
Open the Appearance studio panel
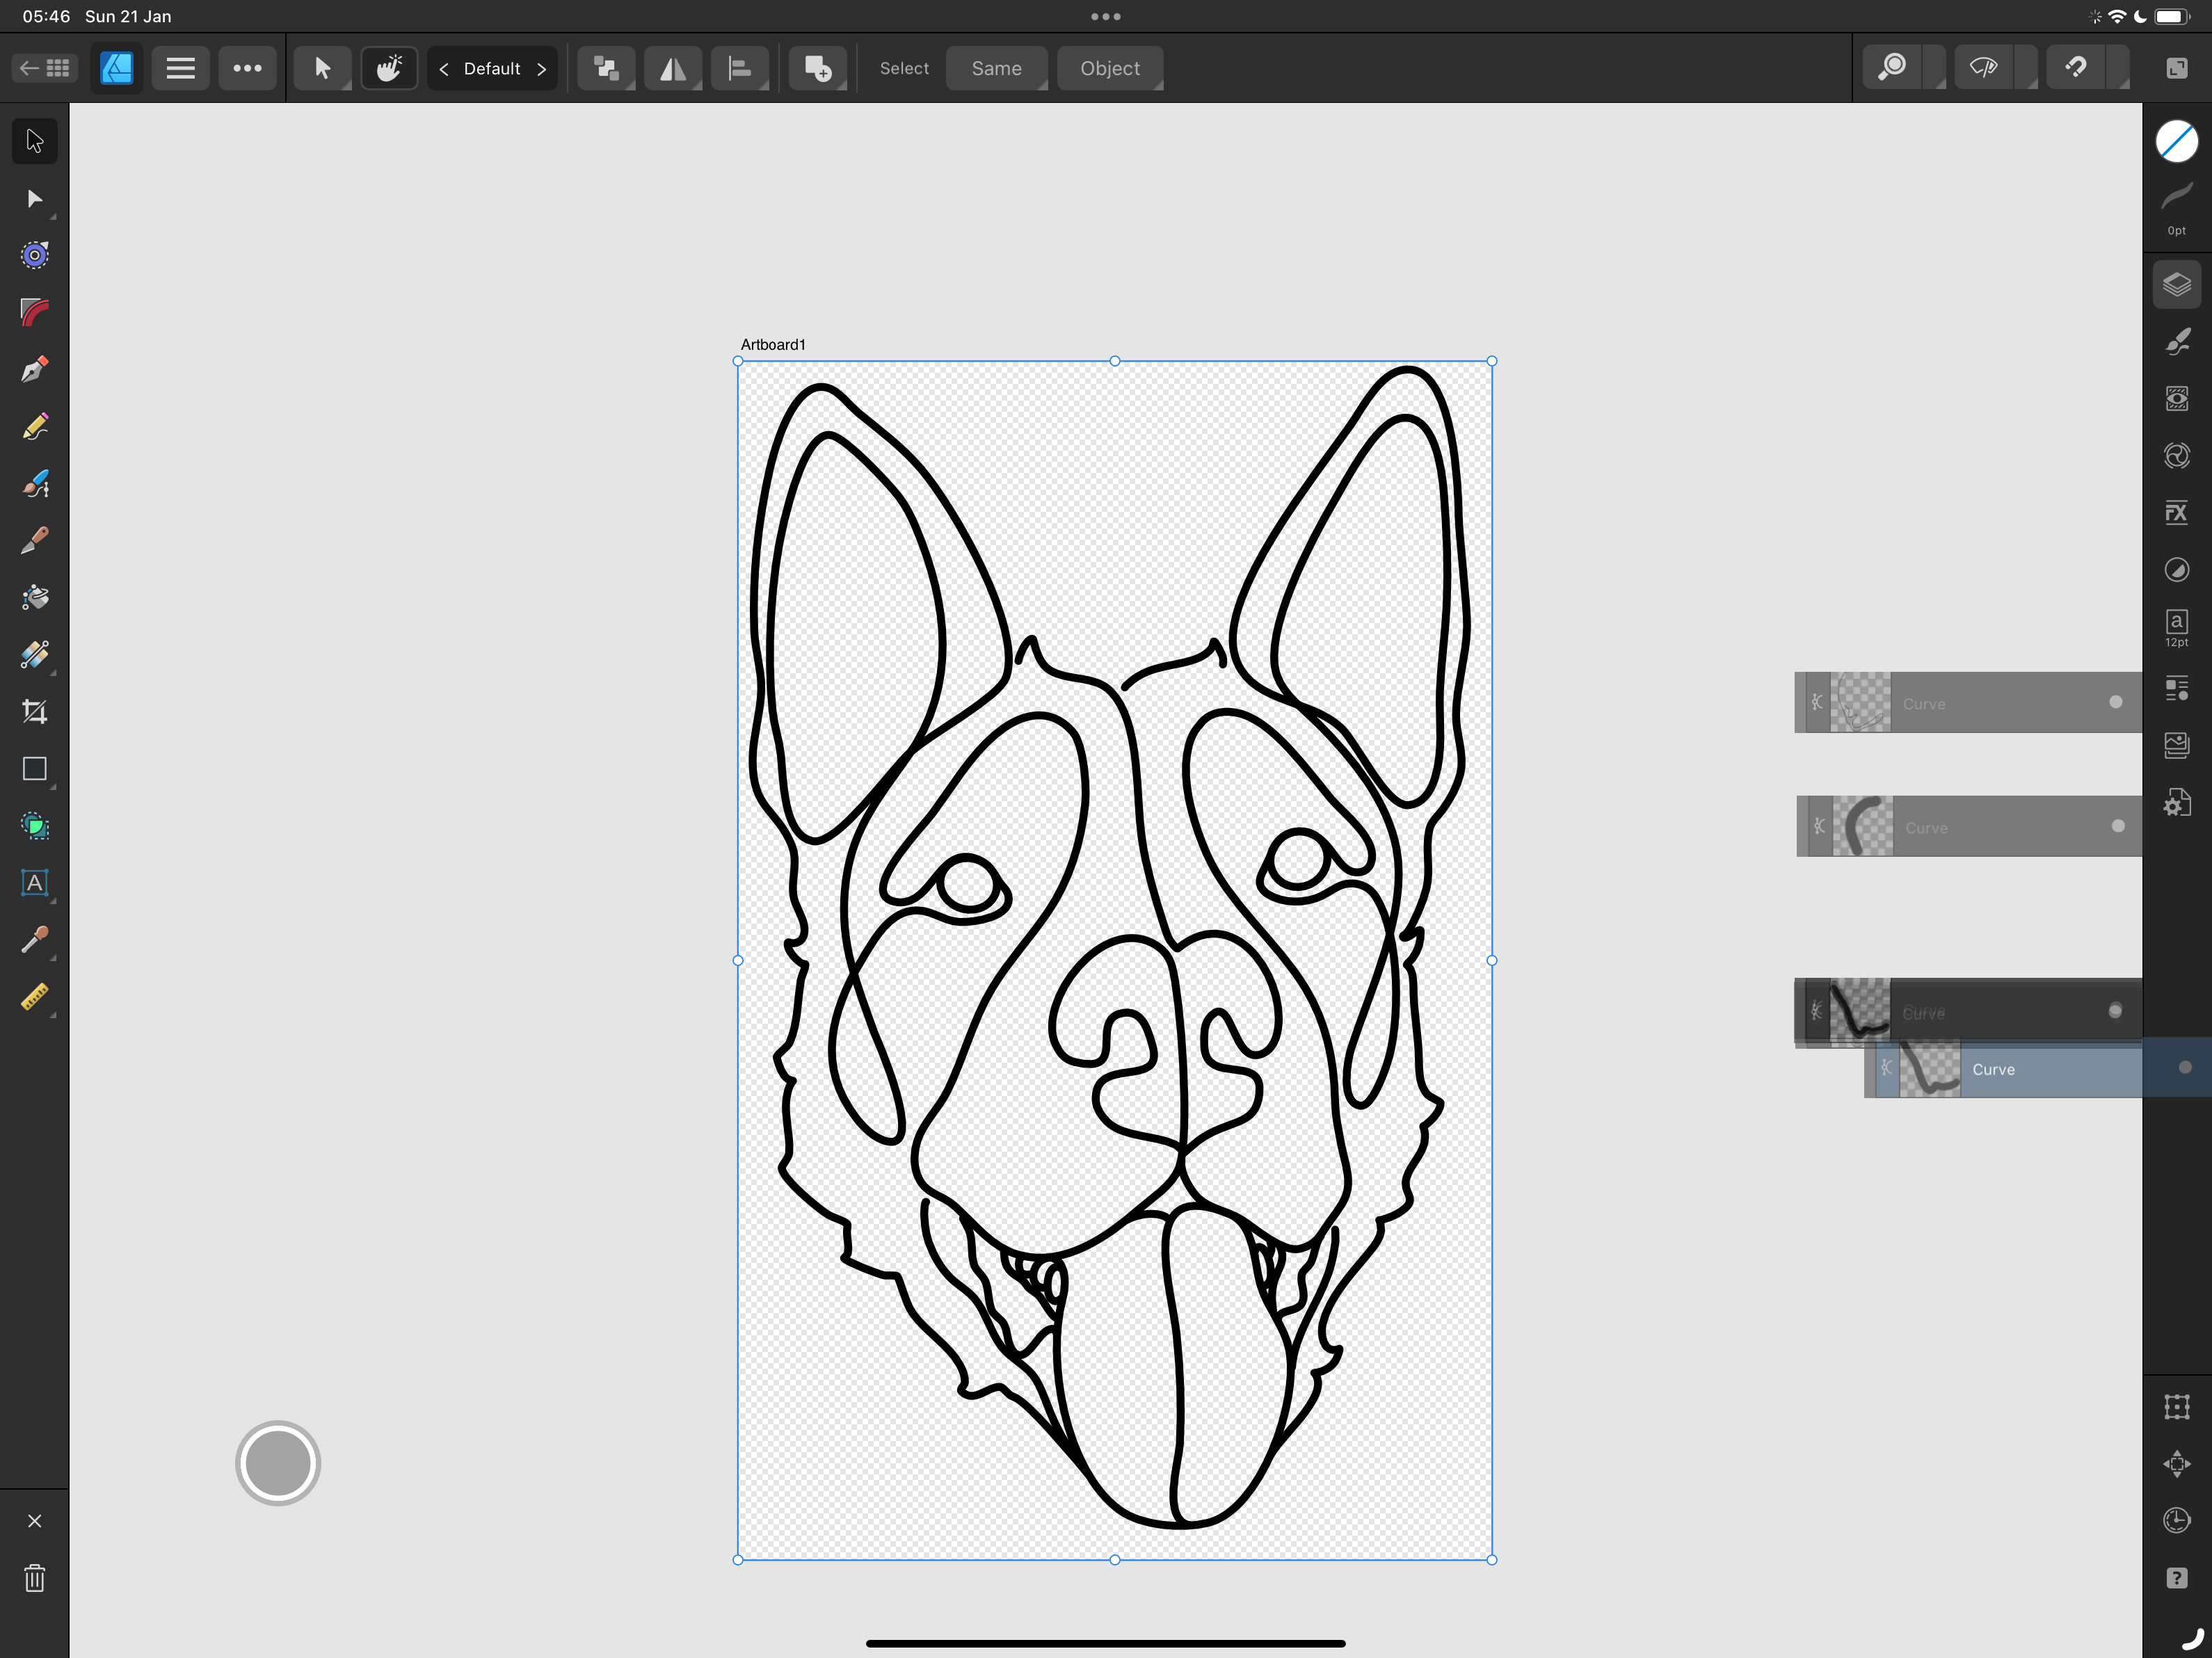[x=2177, y=399]
